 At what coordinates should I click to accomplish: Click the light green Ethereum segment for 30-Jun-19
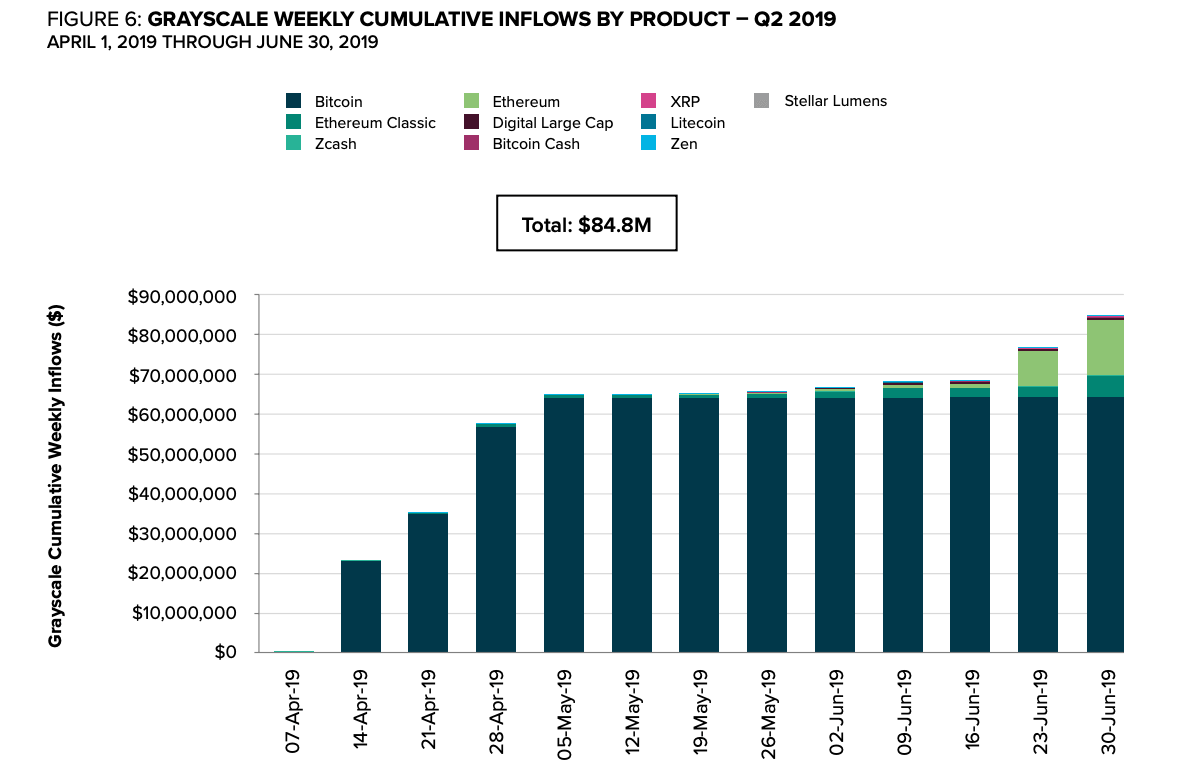point(1106,348)
